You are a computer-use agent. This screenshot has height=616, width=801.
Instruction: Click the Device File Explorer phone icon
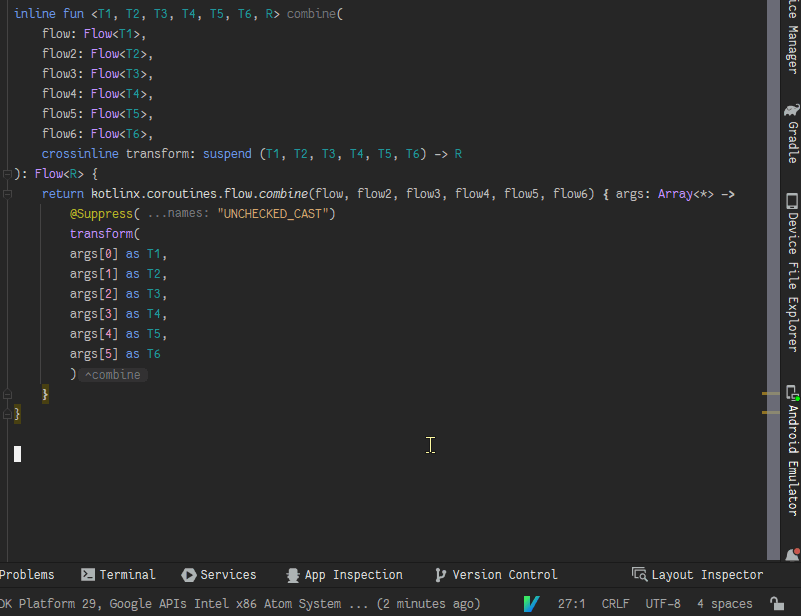pos(792,201)
